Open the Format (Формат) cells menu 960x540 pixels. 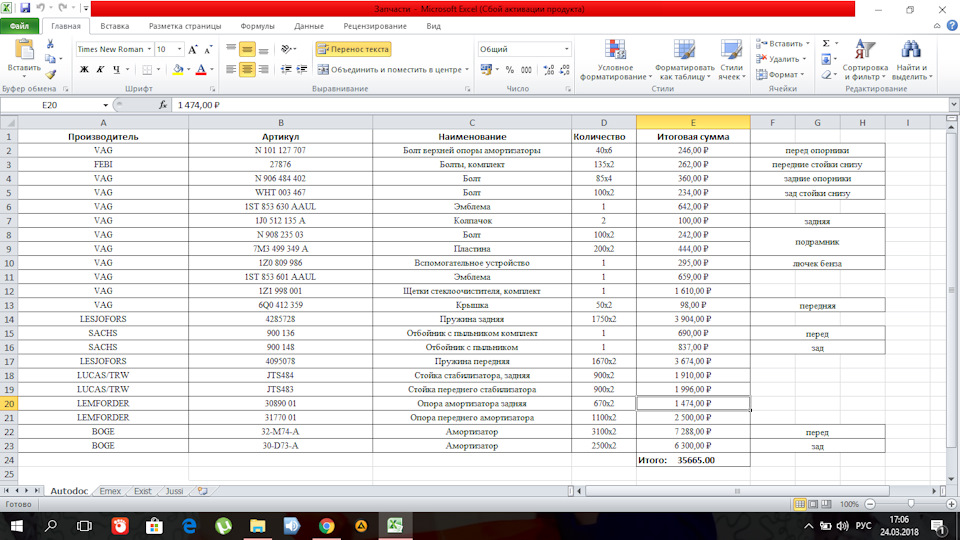pos(780,75)
